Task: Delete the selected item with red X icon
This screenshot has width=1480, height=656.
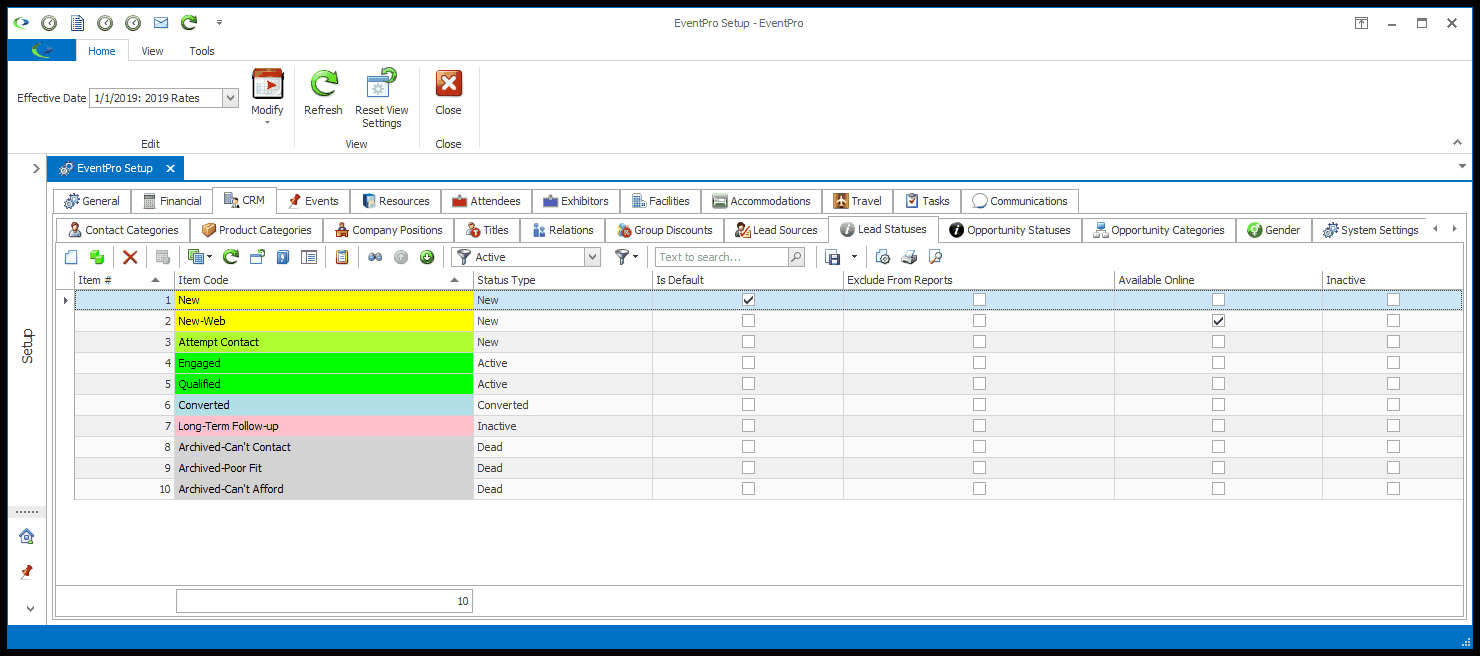Action: click(x=130, y=257)
